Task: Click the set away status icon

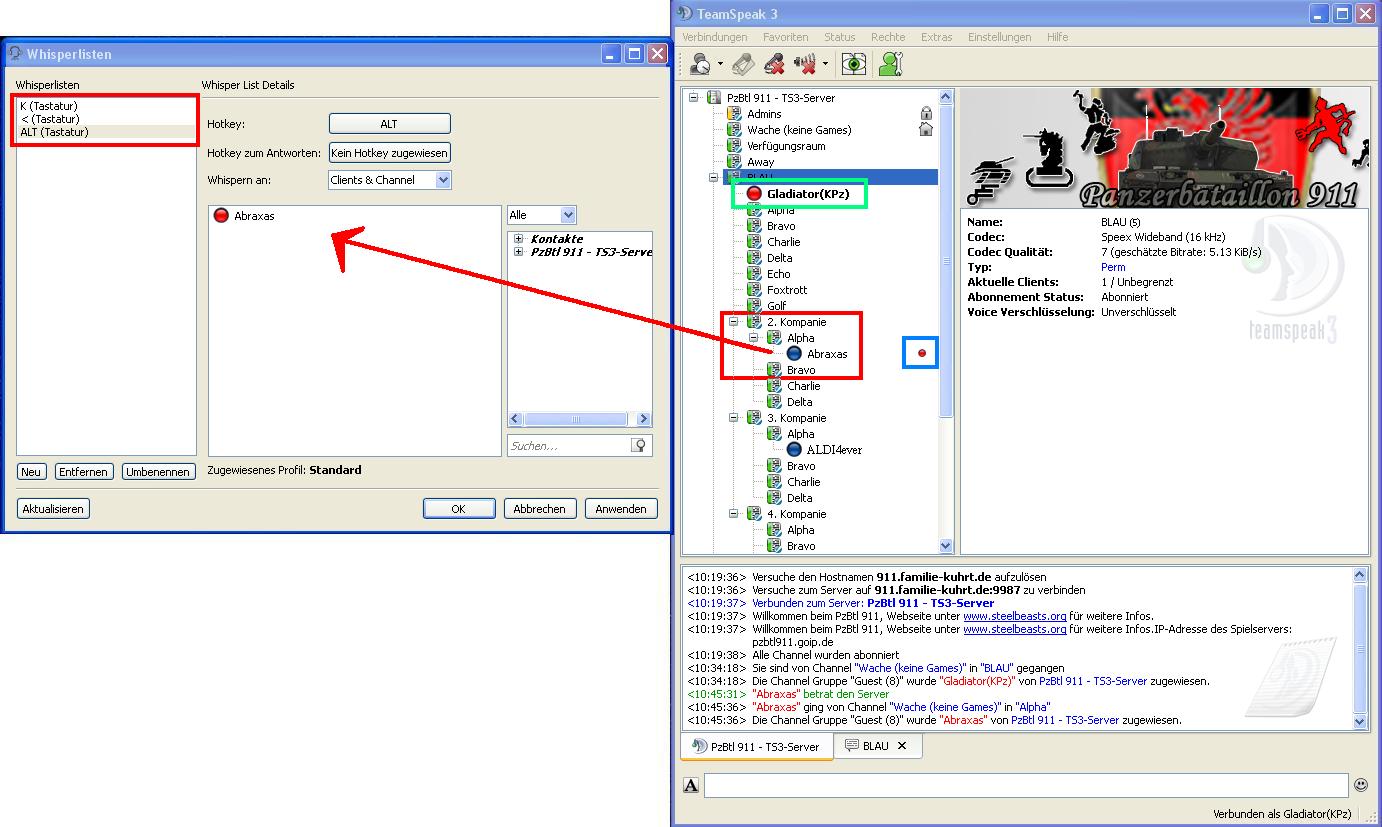Action: [699, 64]
